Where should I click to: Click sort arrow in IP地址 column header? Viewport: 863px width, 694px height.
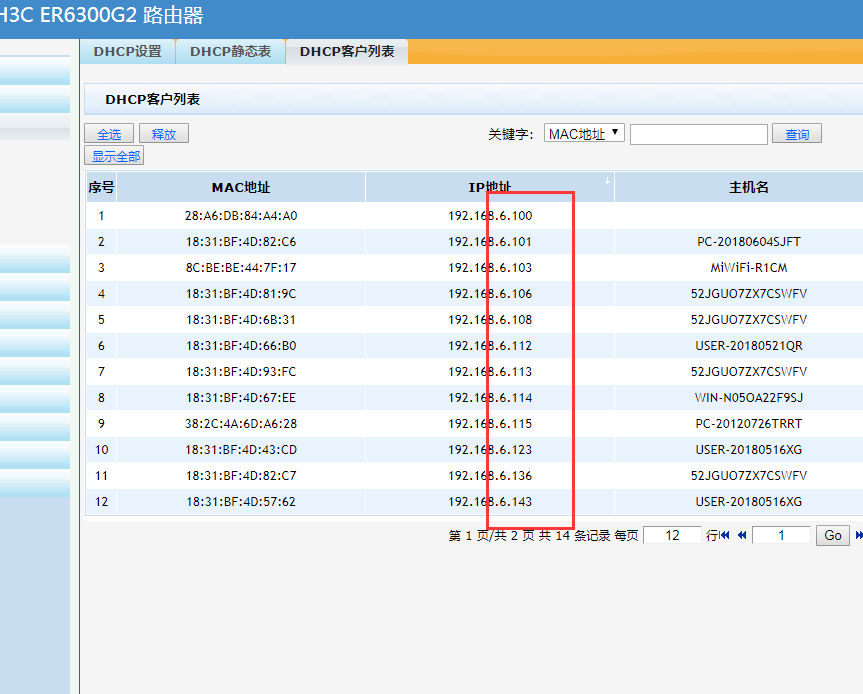pos(607,181)
